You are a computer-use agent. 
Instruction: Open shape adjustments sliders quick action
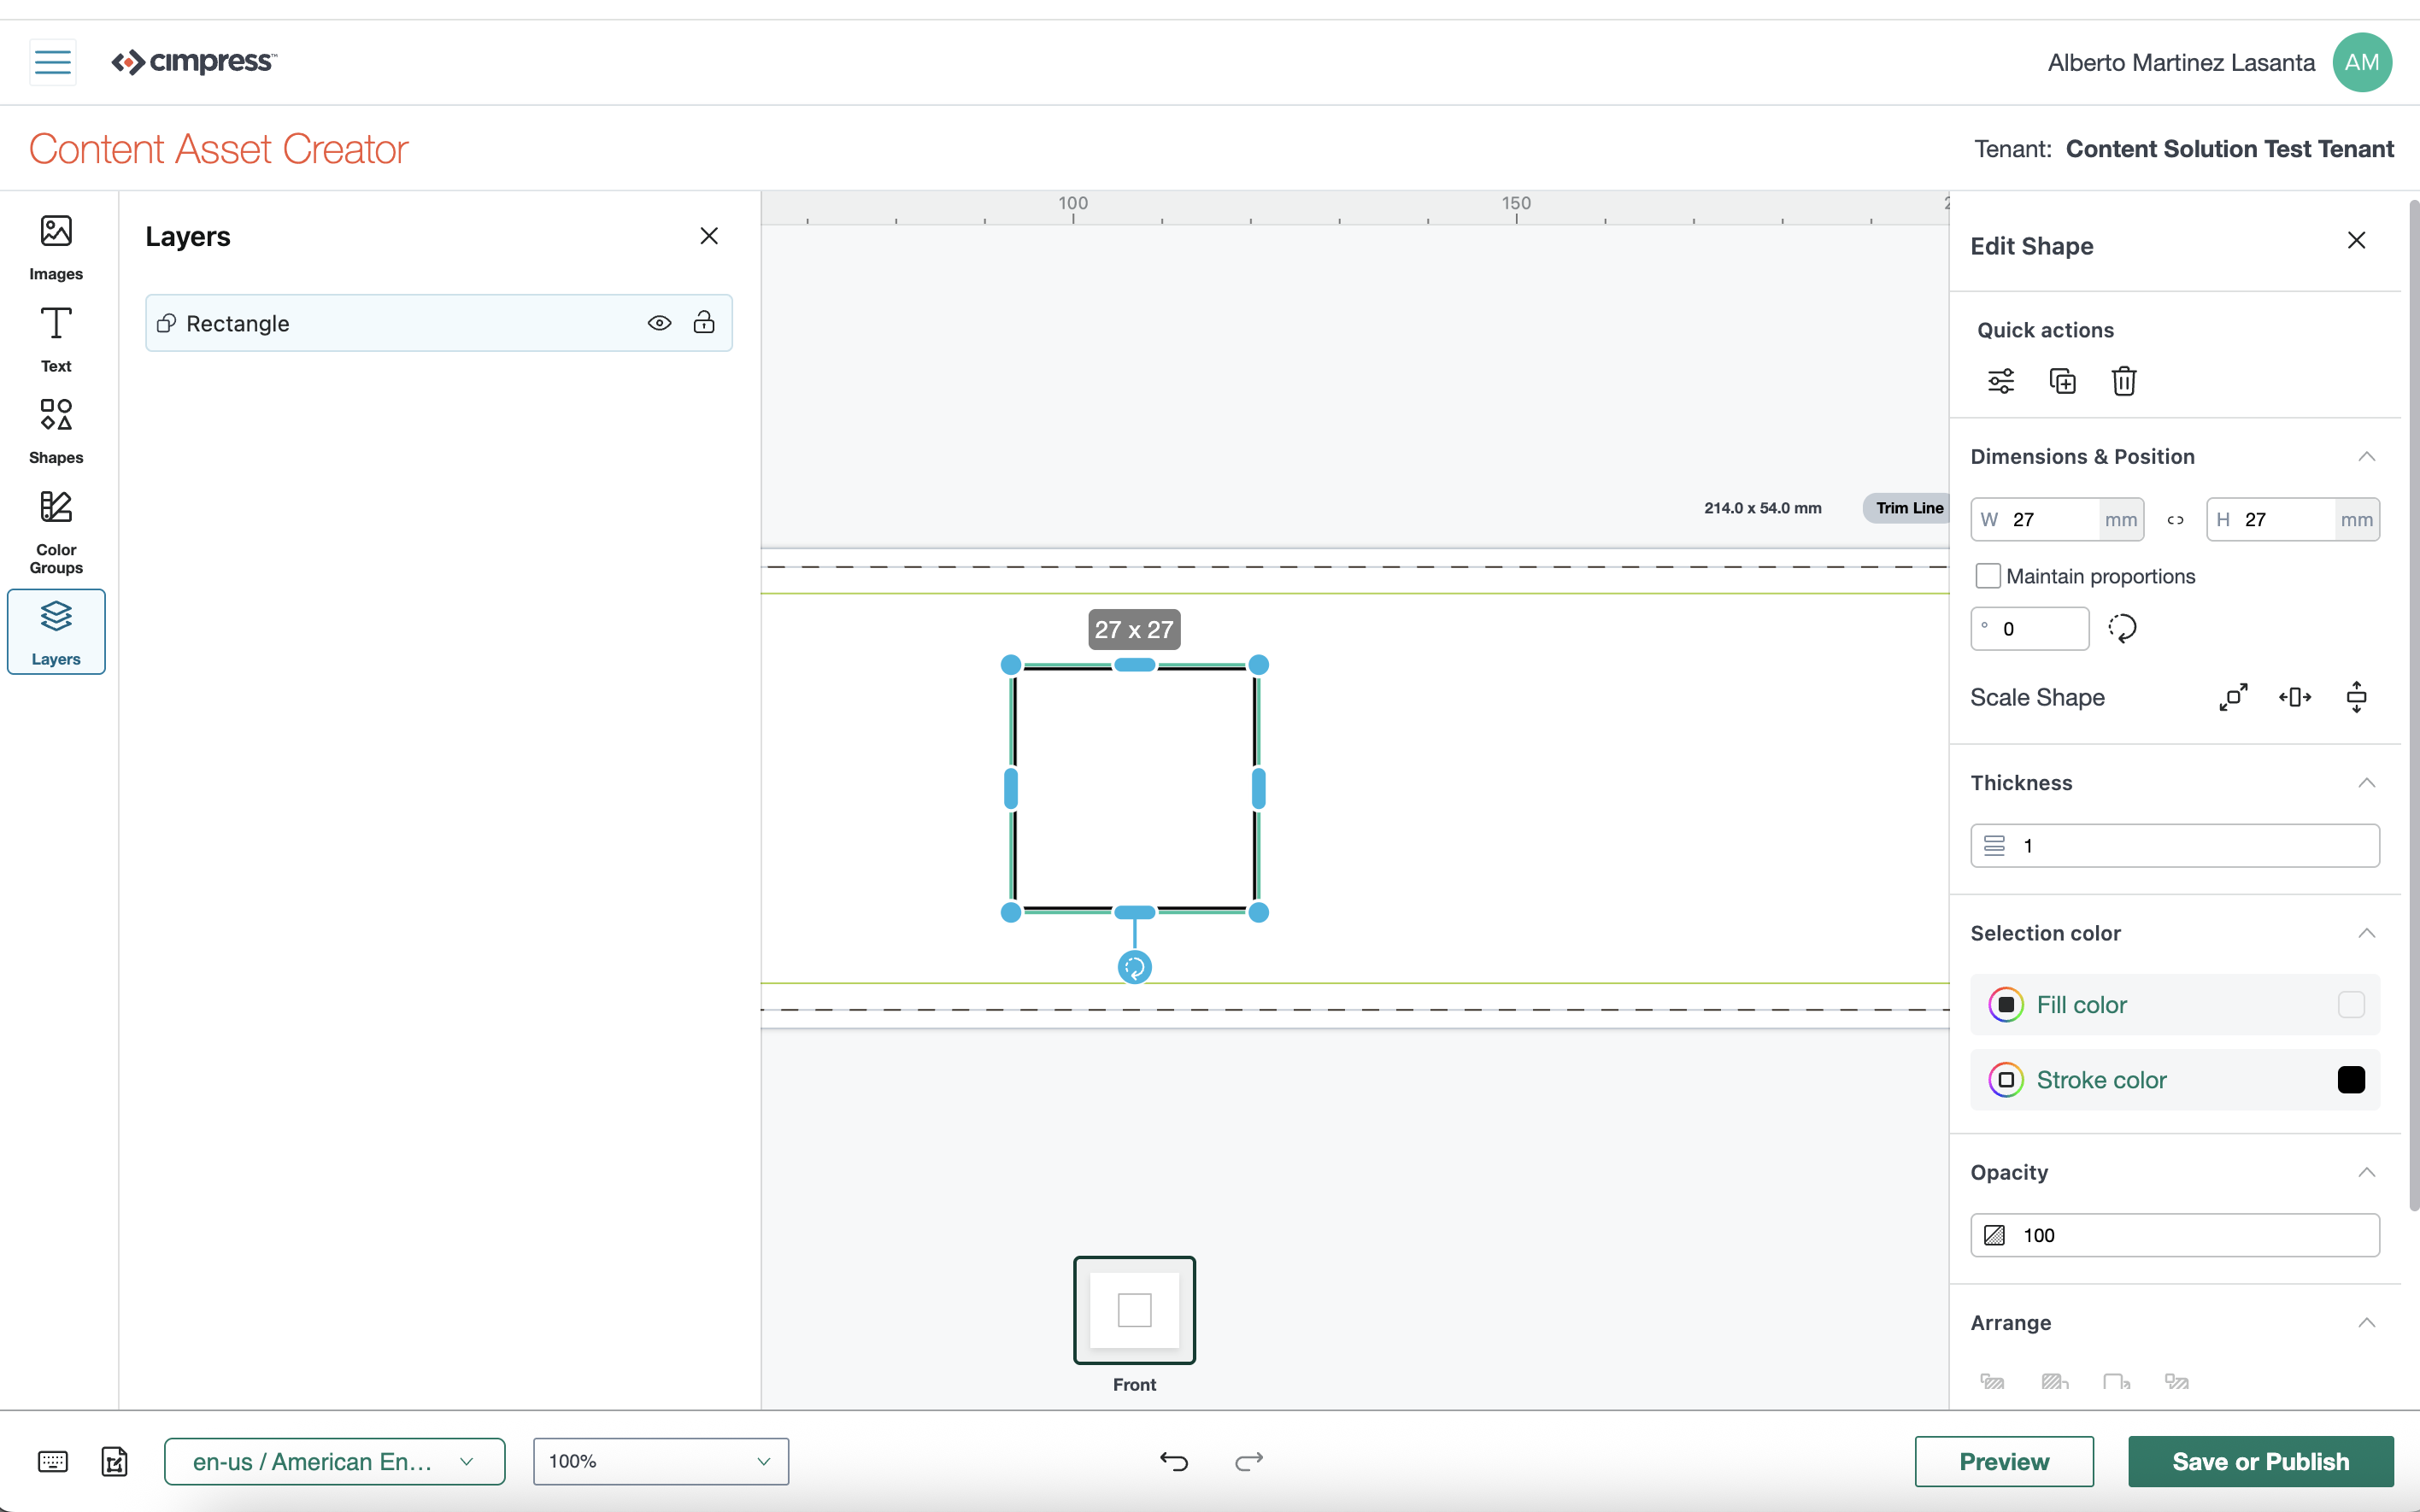(2001, 381)
